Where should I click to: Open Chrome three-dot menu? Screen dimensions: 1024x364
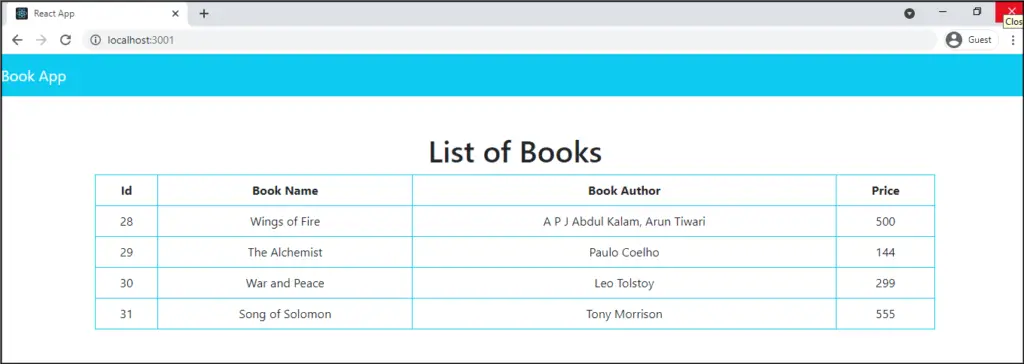coord(1013,40)
